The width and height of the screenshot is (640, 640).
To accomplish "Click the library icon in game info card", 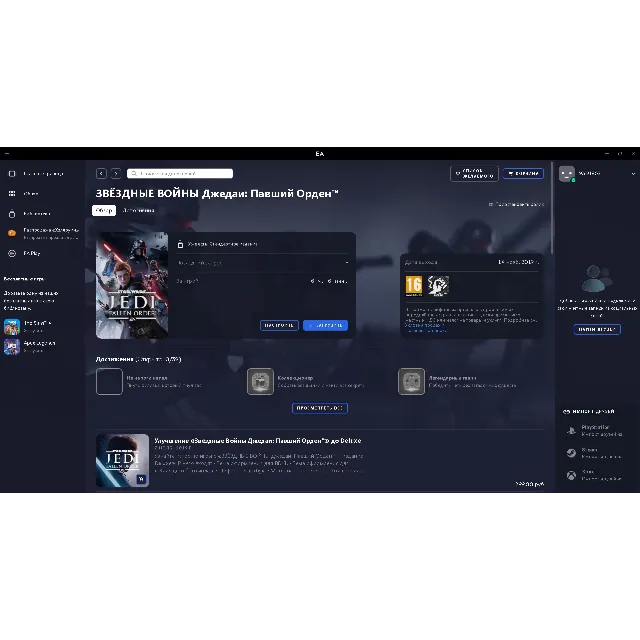I will pos(180,244).
